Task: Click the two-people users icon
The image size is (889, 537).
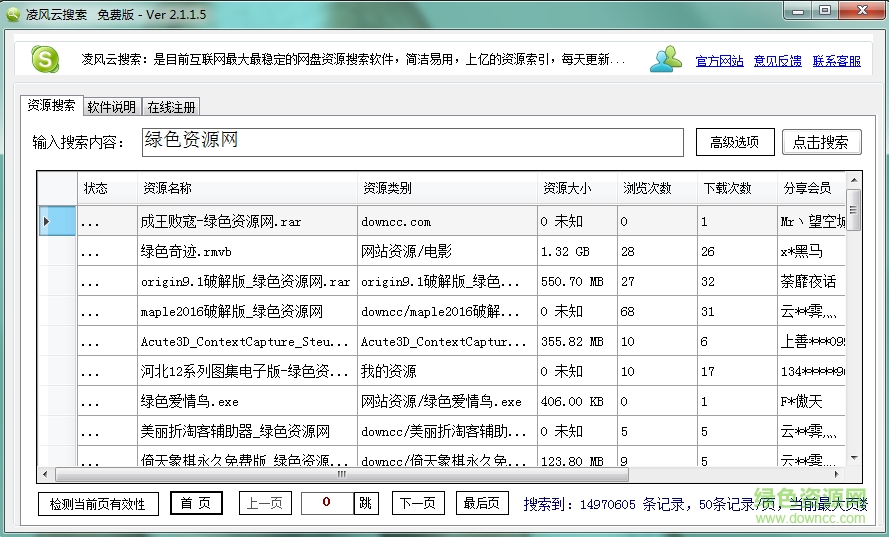Action: point(665,60)
